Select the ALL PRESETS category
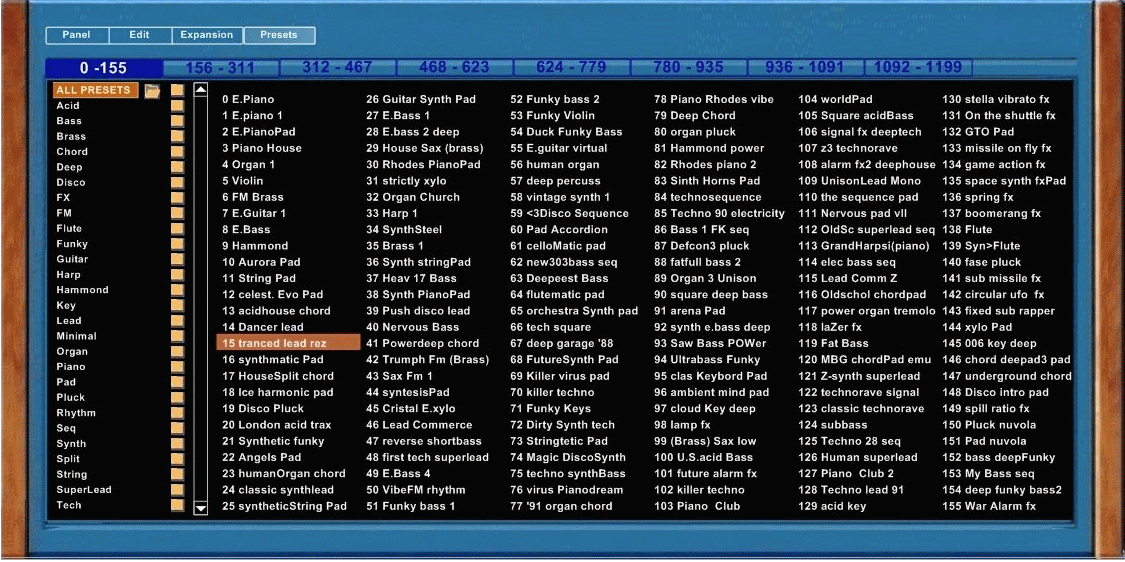1125x562 pixels. pyautogui.click(x=95, y=90)
